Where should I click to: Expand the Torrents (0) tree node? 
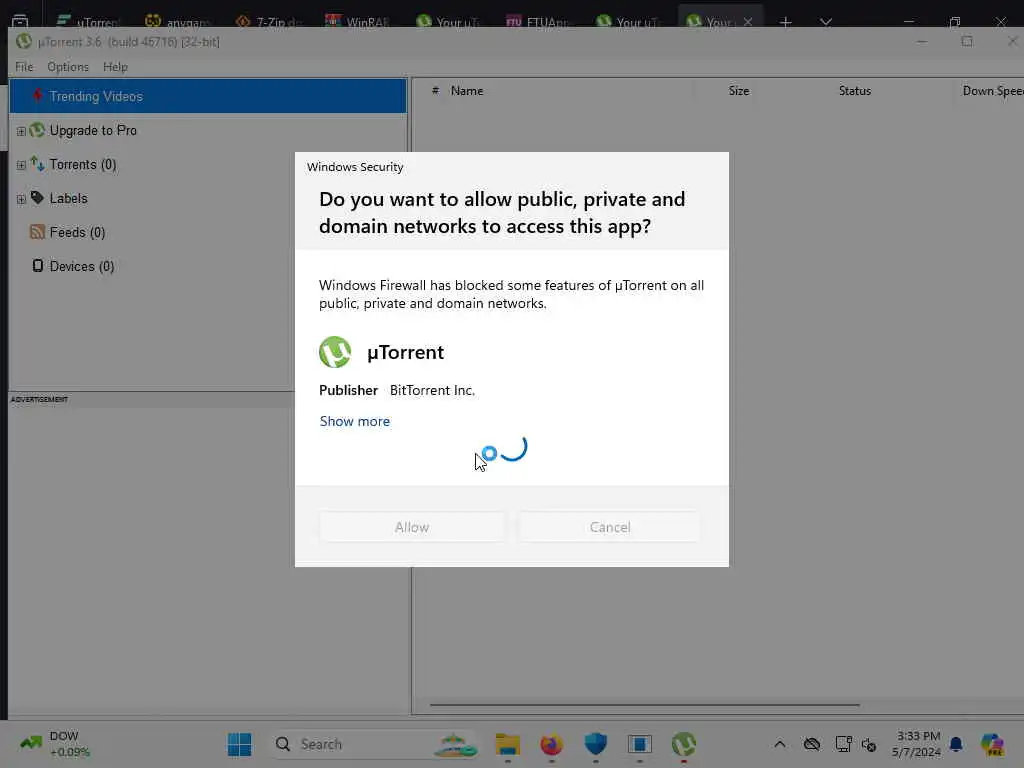pos(21,165)
